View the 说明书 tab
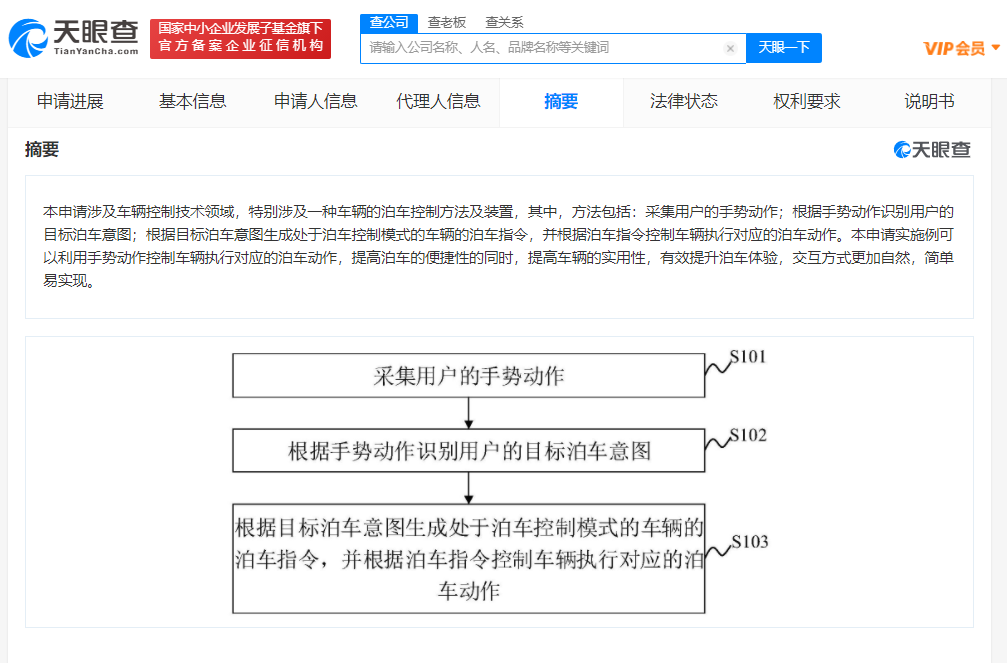 [929, 102]
